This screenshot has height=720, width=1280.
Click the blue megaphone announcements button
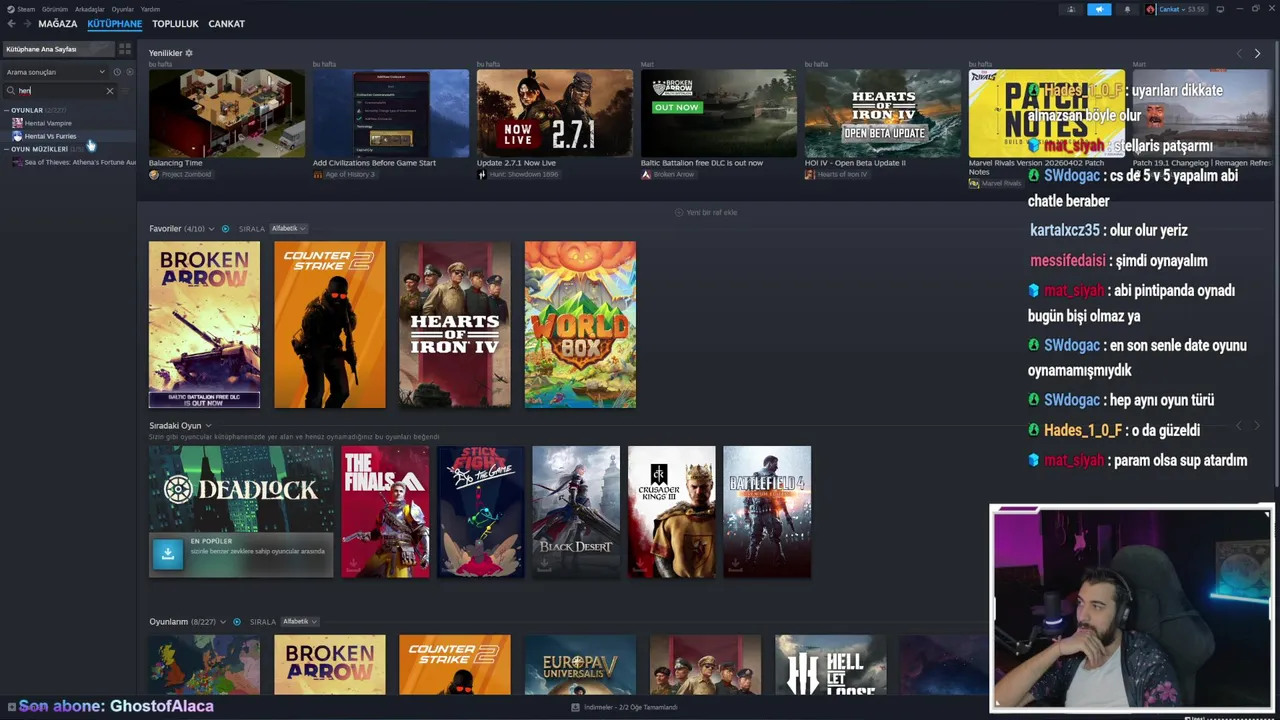pyautogui.click(x=1099, y=9)
